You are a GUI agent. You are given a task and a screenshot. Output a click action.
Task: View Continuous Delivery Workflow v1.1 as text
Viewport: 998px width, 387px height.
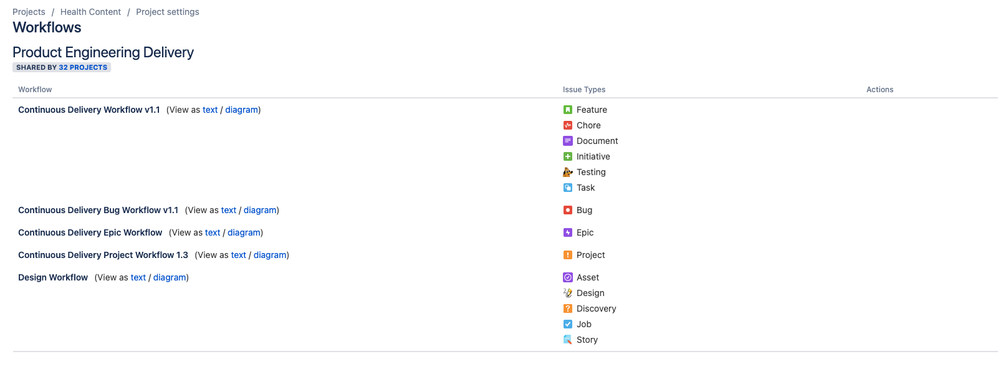pos(210,109)
